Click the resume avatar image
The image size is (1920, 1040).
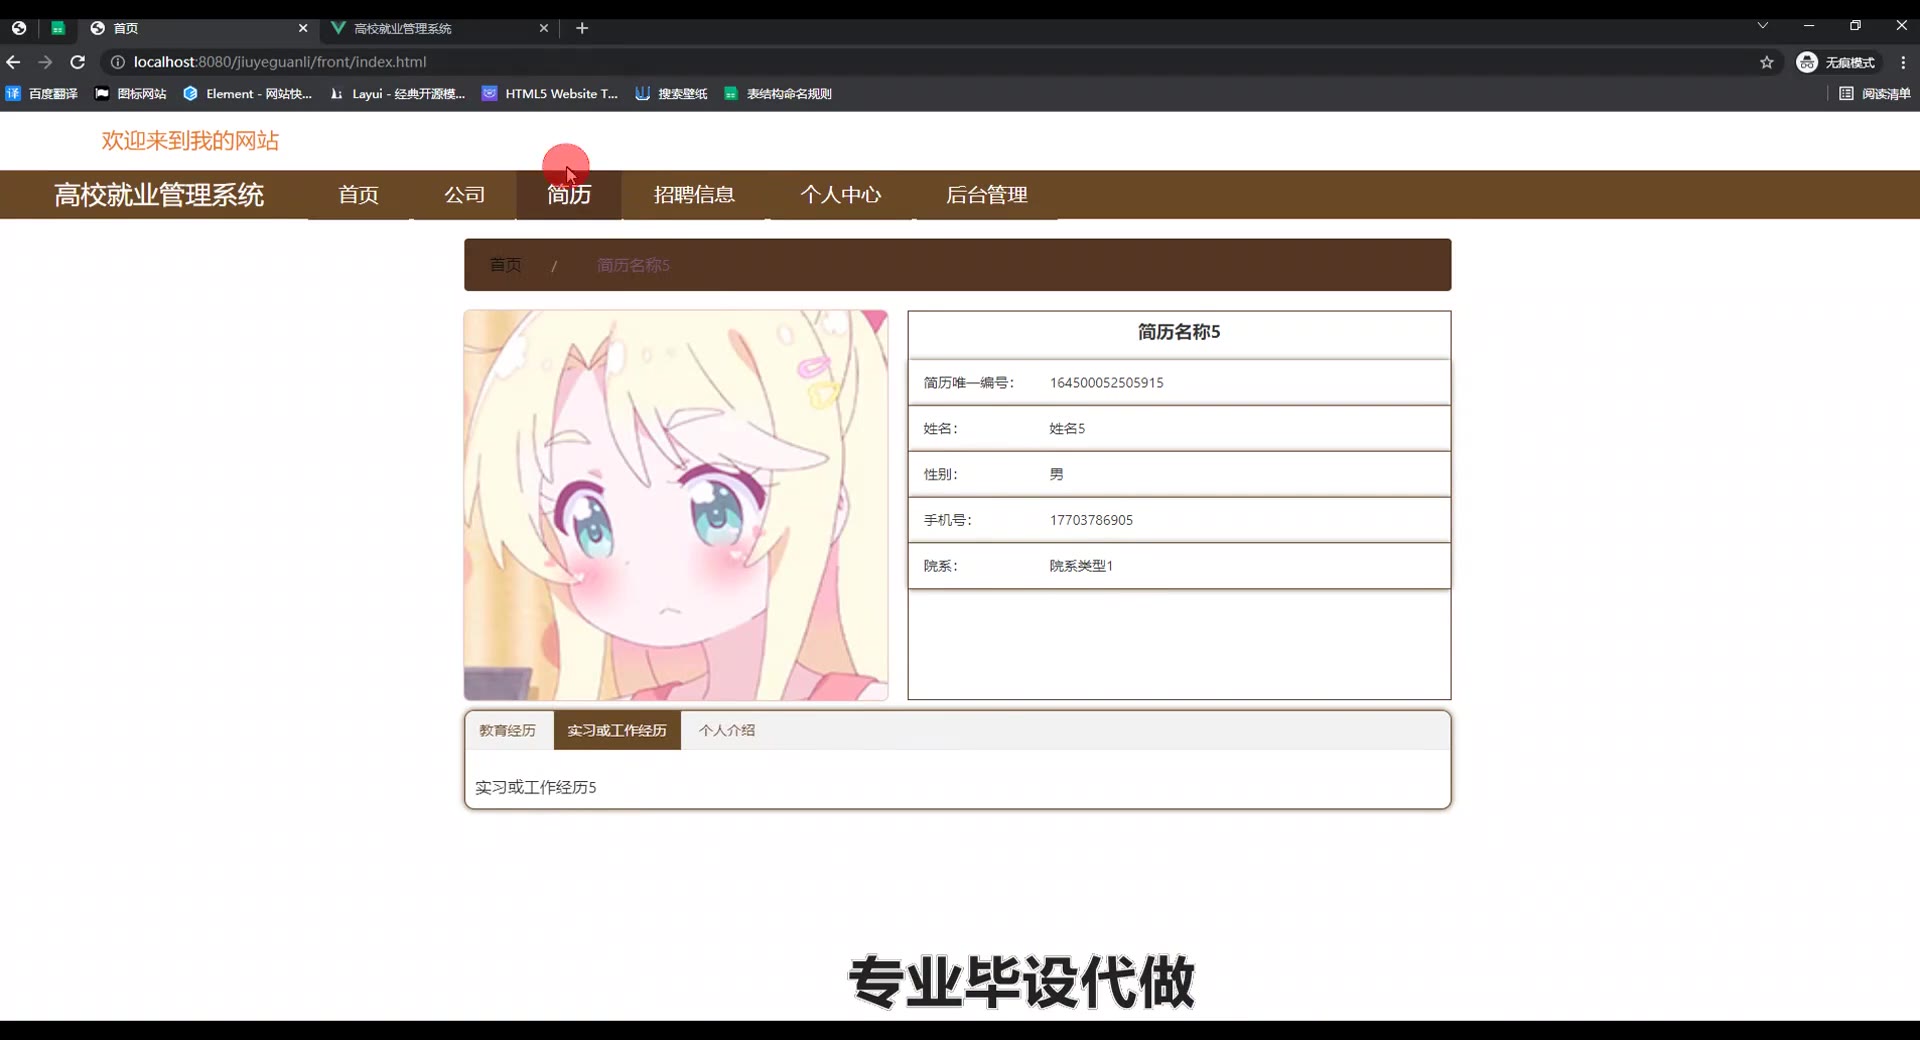(x=676, y=505)
